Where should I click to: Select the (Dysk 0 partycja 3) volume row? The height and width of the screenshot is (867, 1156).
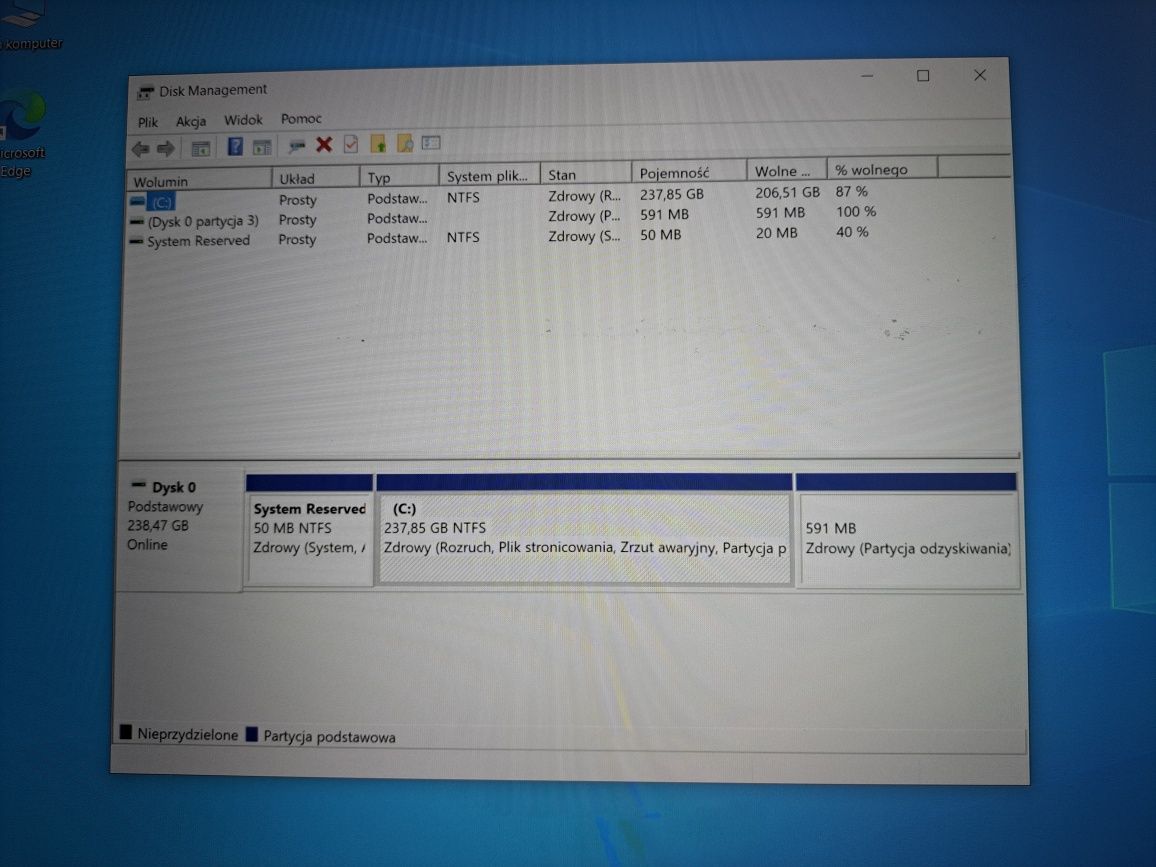(x=203, y=221)
